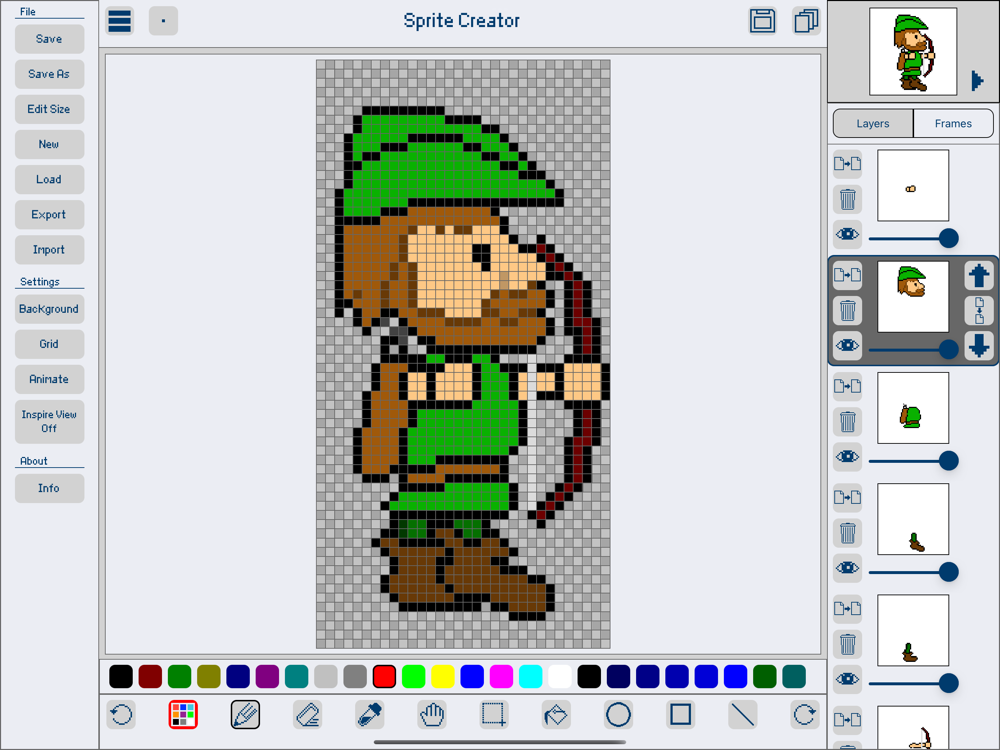Pick the purple color swatch
This screenshot has width=1000, height=750.
267,677
